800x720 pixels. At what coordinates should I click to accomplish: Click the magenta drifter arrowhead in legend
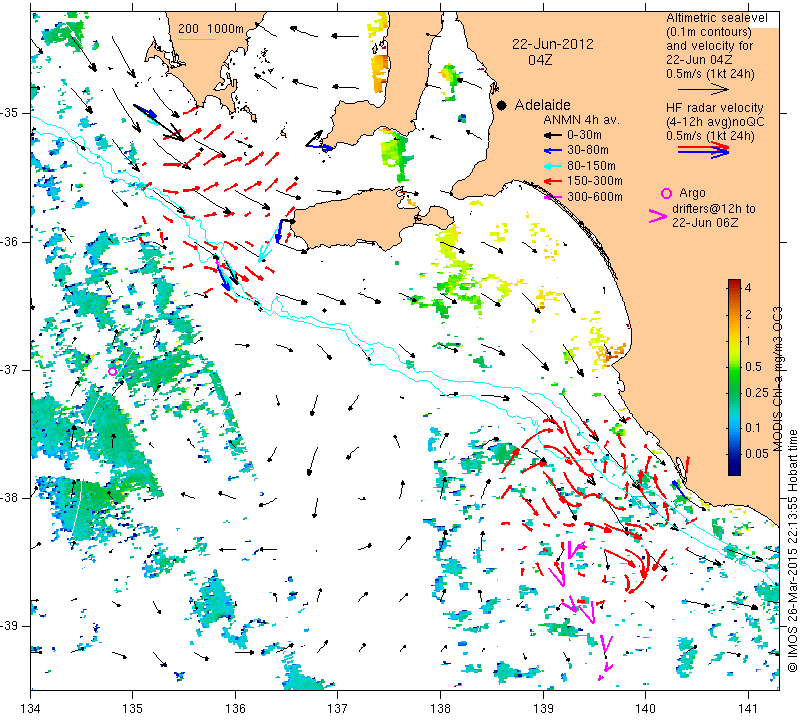[x=658, y=216]
